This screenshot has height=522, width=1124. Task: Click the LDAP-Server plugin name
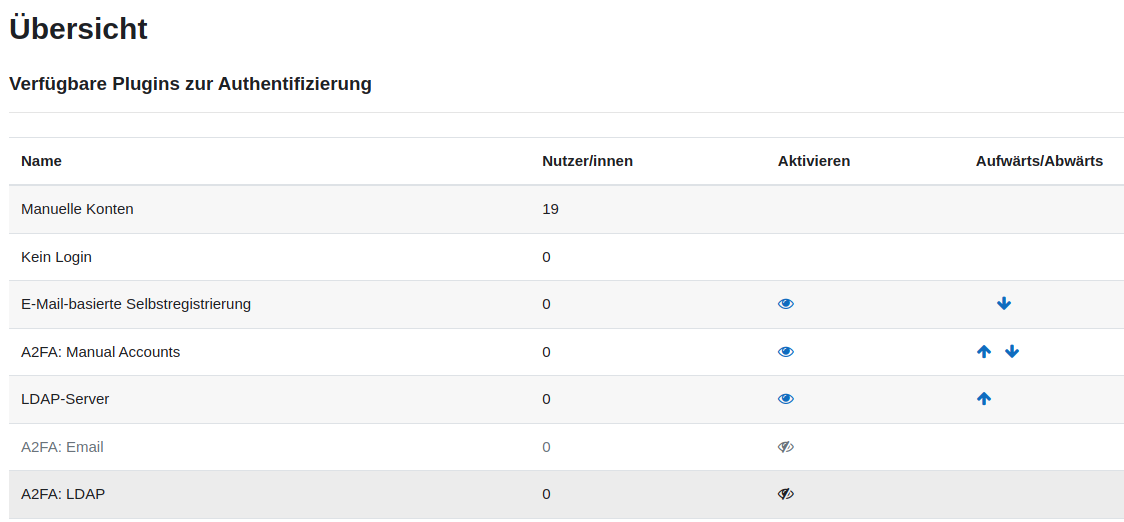pyautogui.click(x=65, y=399)
